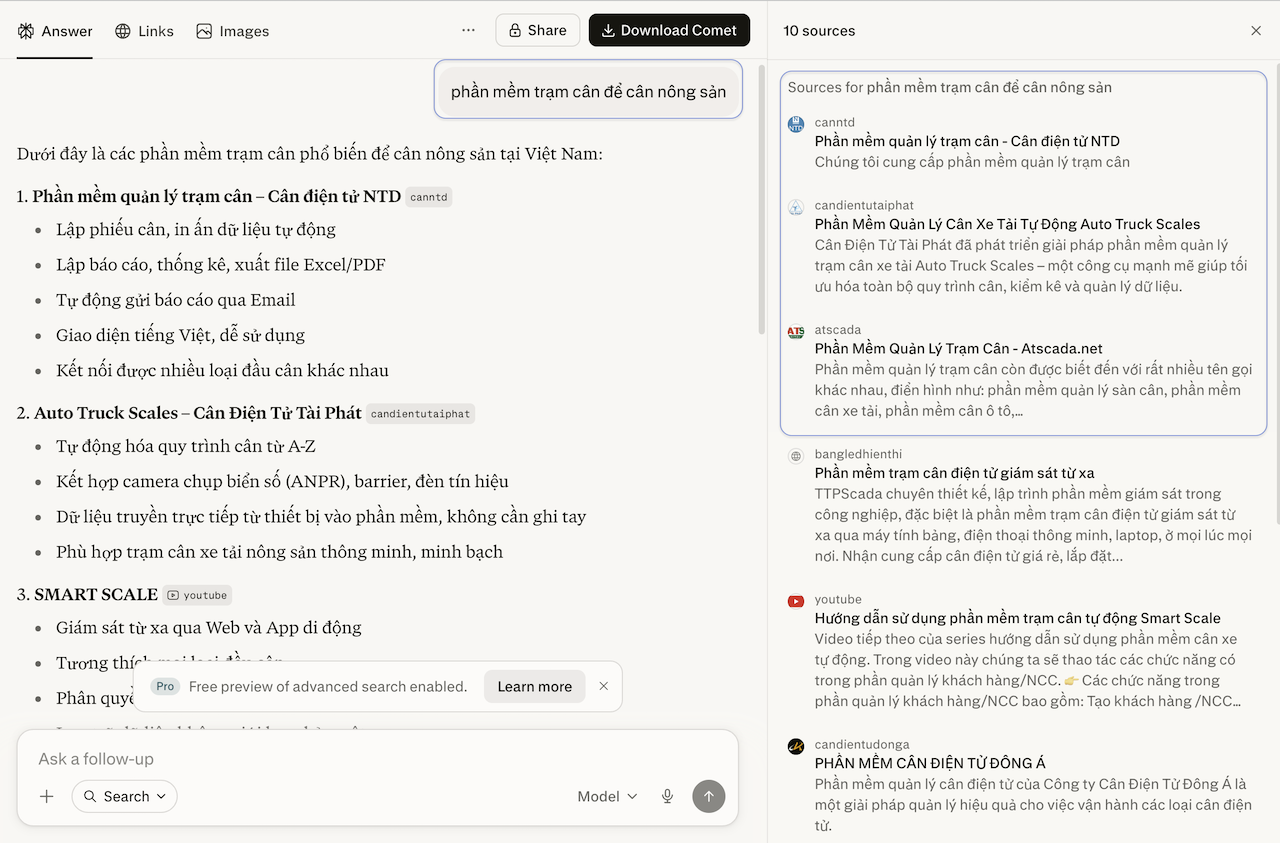Viewport: 1280px width, 843px height.
Task: Click the canntd source favicon
Action: point(796,124)
